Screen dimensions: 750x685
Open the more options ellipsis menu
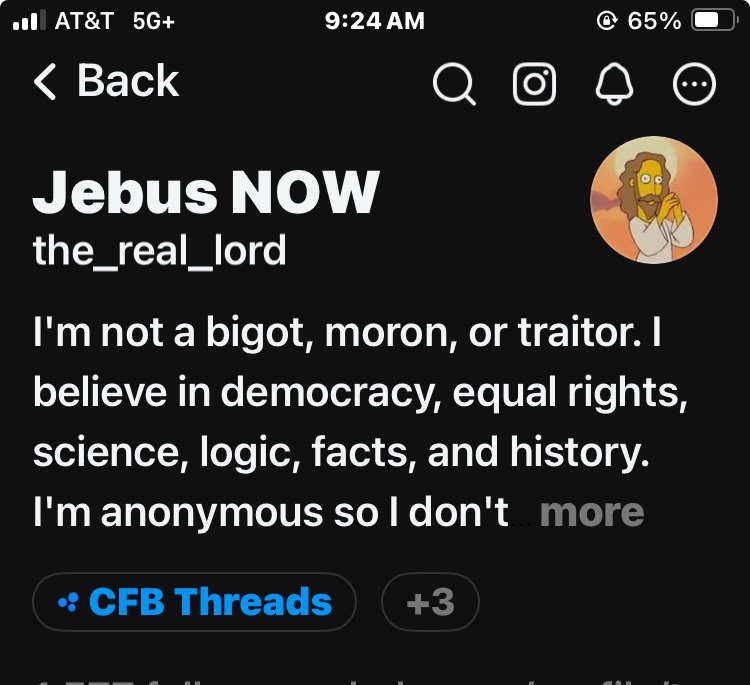point(695,85)
